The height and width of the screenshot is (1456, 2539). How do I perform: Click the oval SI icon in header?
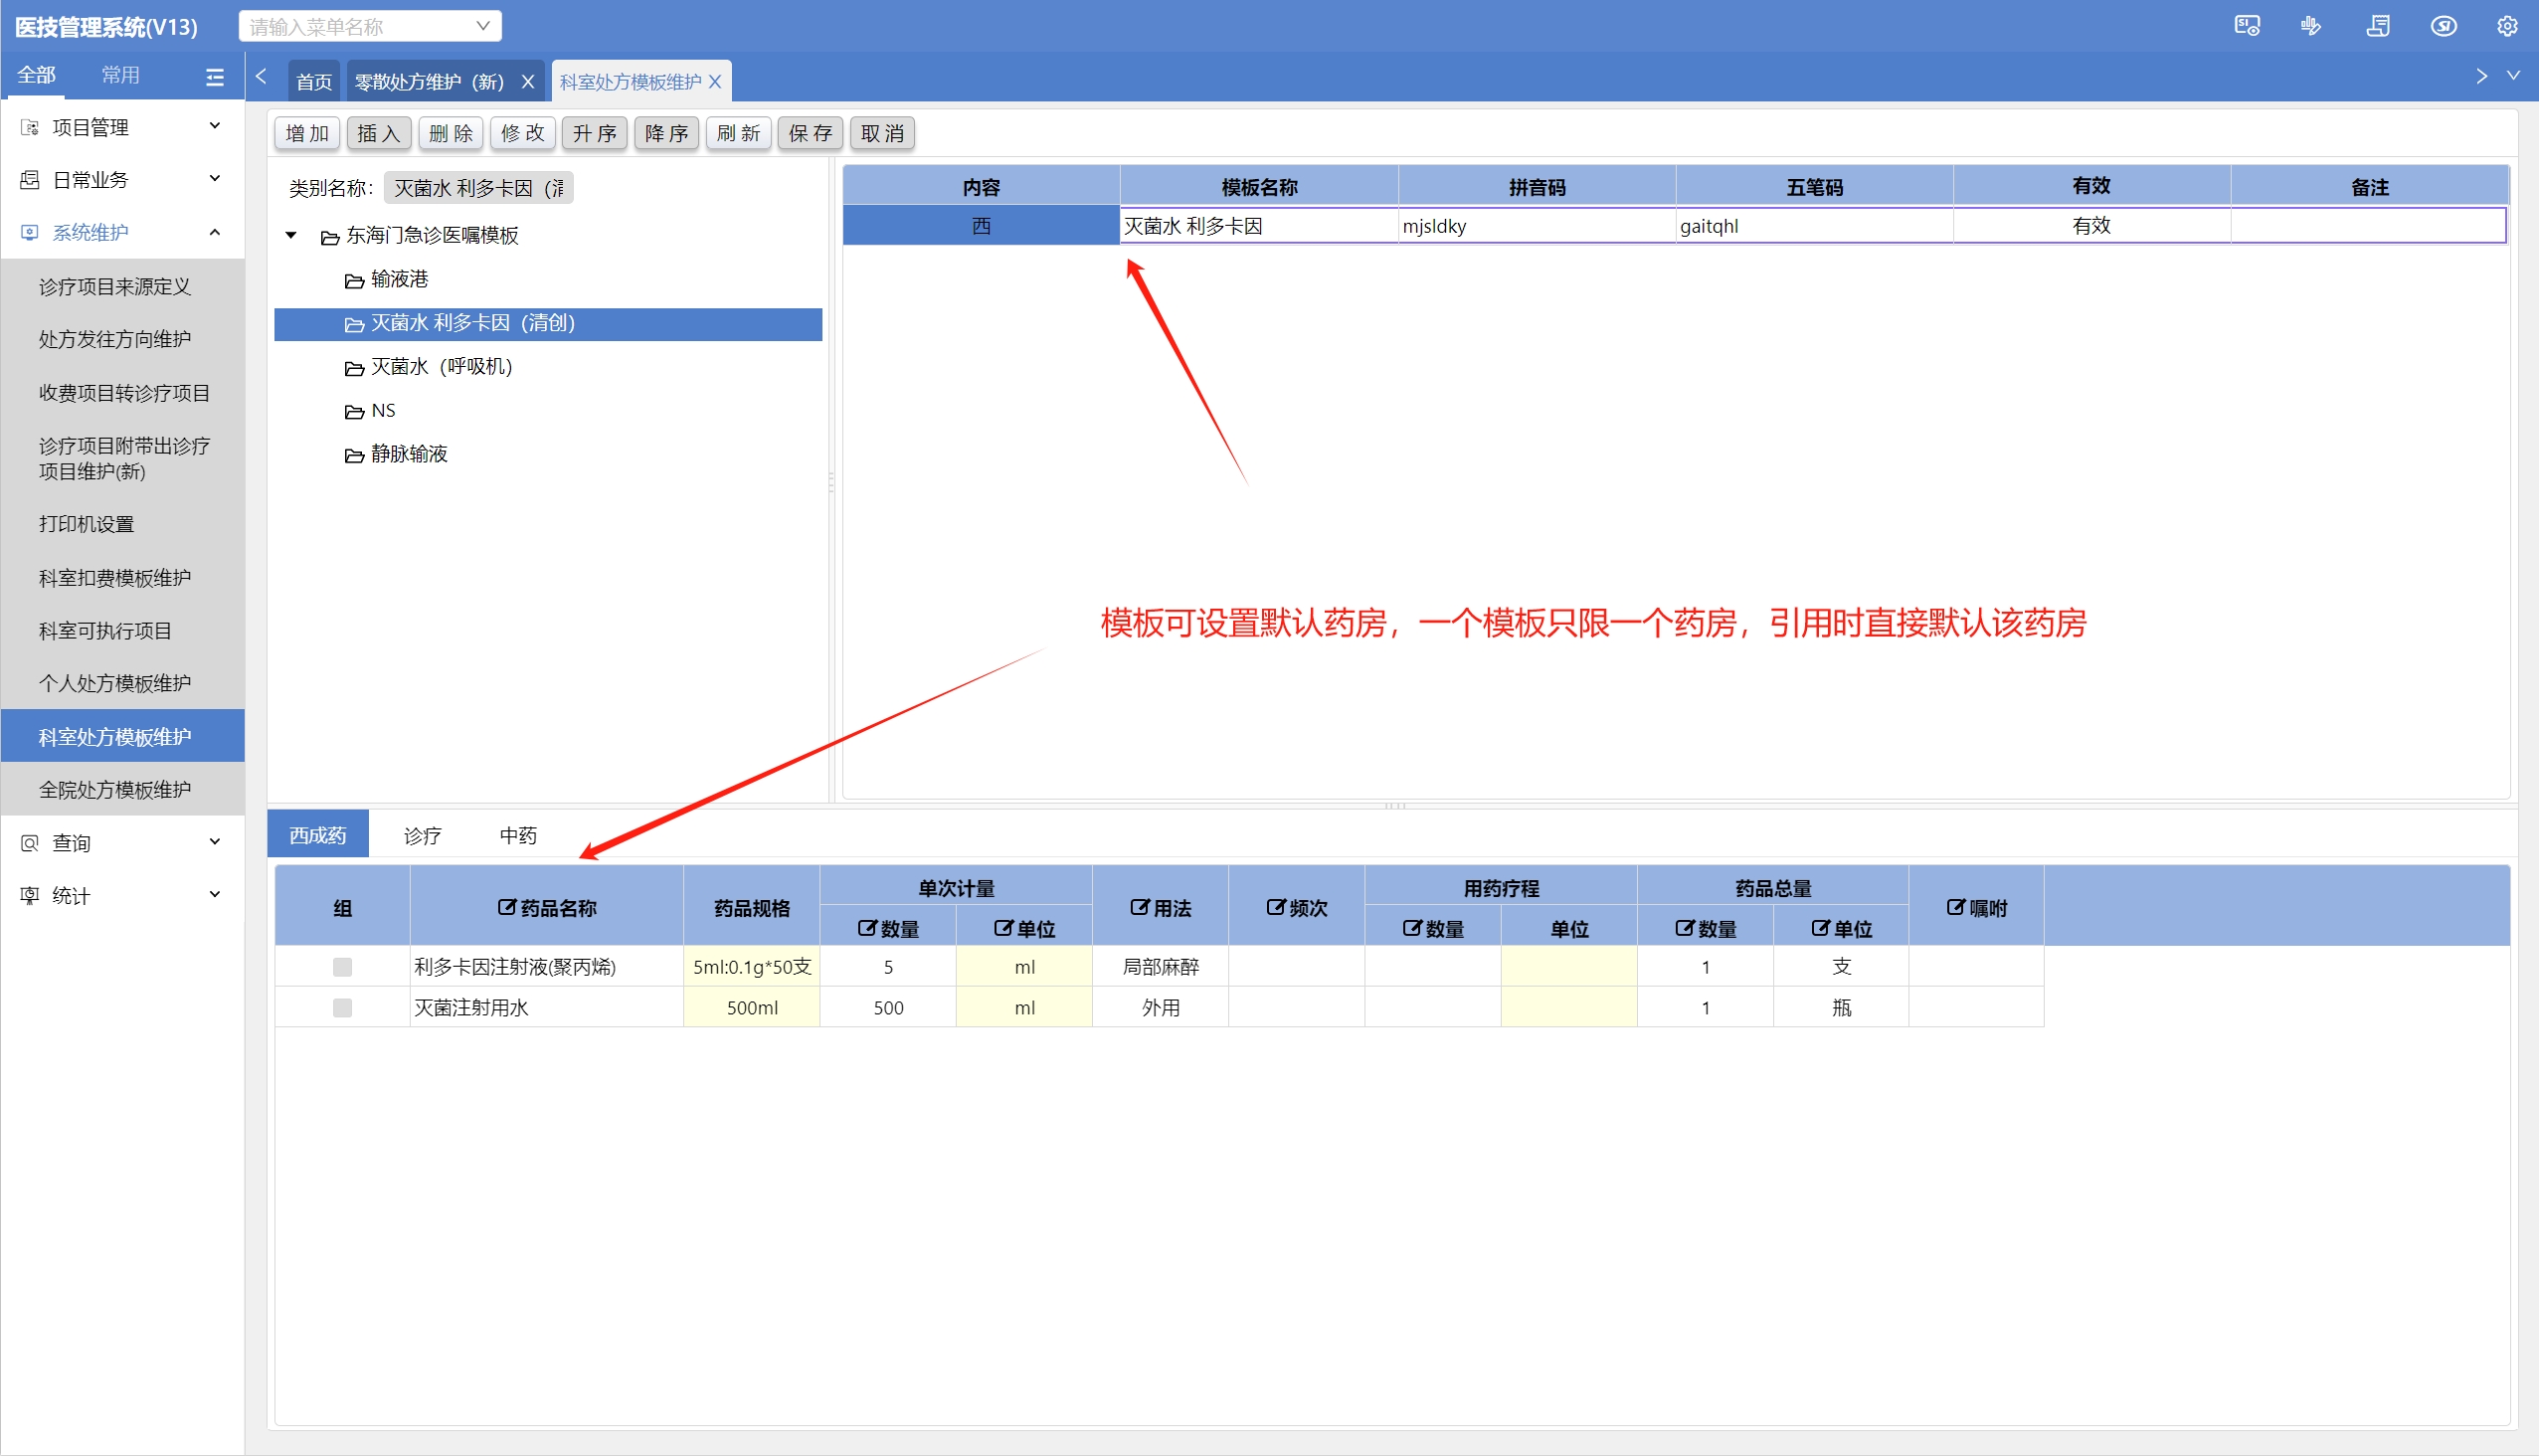pyautogui.click(x=2443, y=27)
